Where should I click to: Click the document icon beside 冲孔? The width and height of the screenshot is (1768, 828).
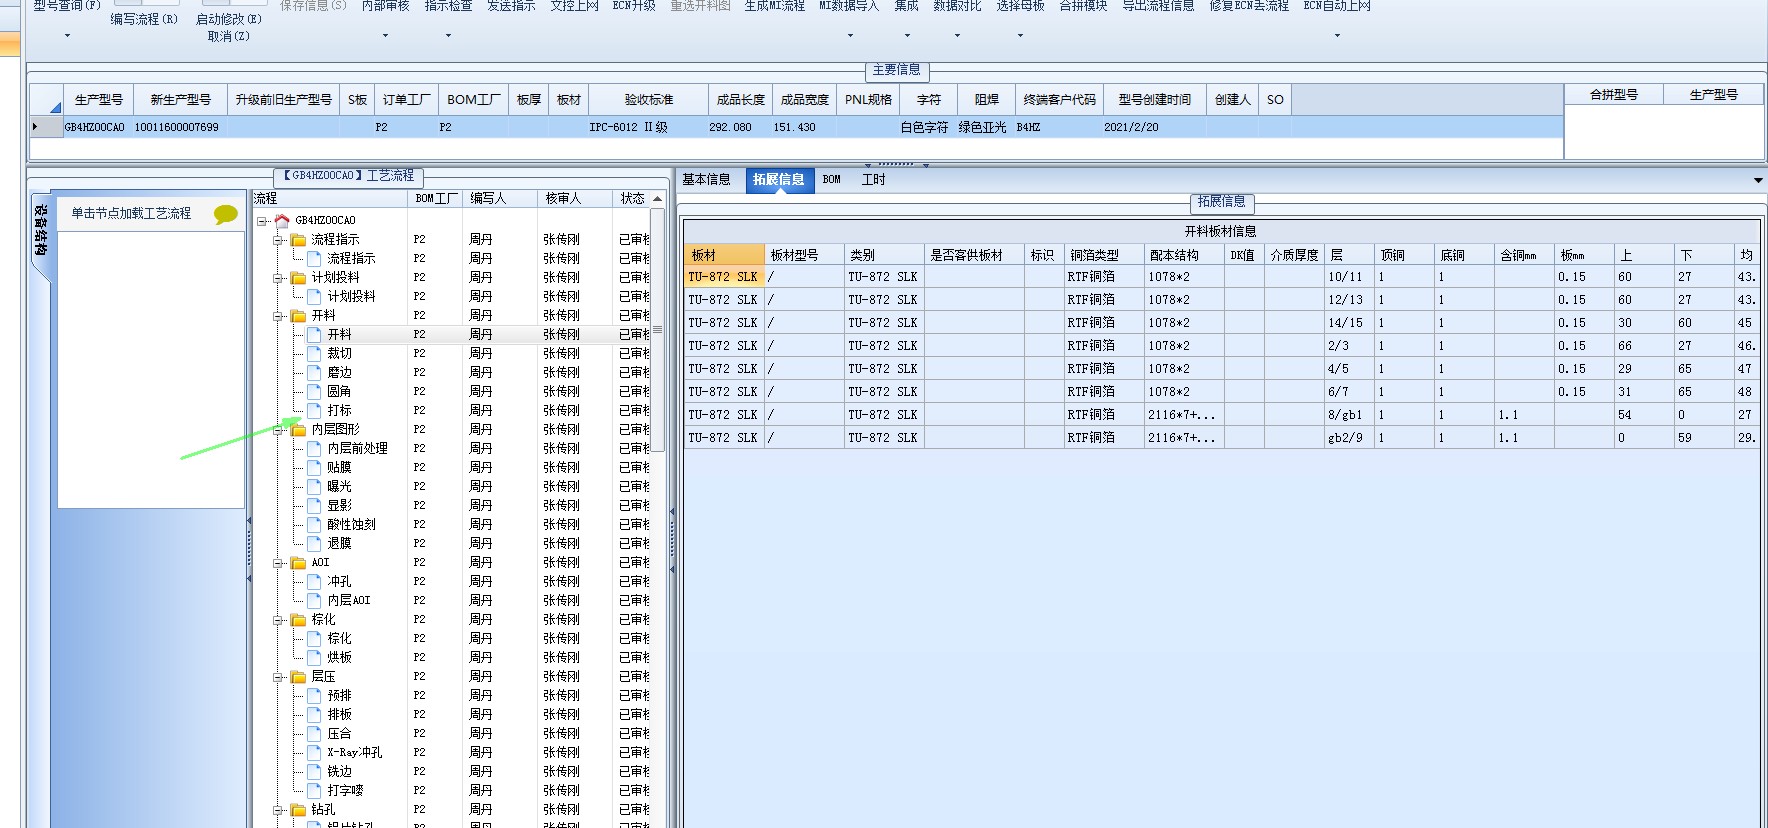point(314,581)
